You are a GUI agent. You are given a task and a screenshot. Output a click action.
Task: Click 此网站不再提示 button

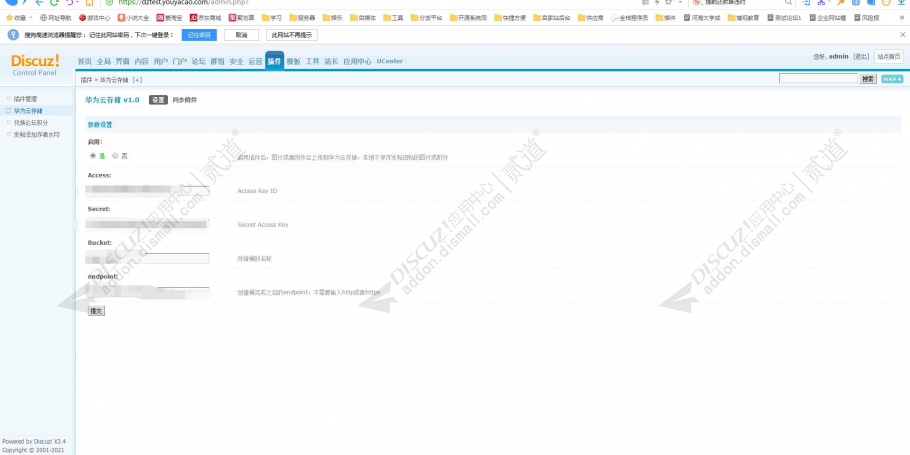[292, 35]
